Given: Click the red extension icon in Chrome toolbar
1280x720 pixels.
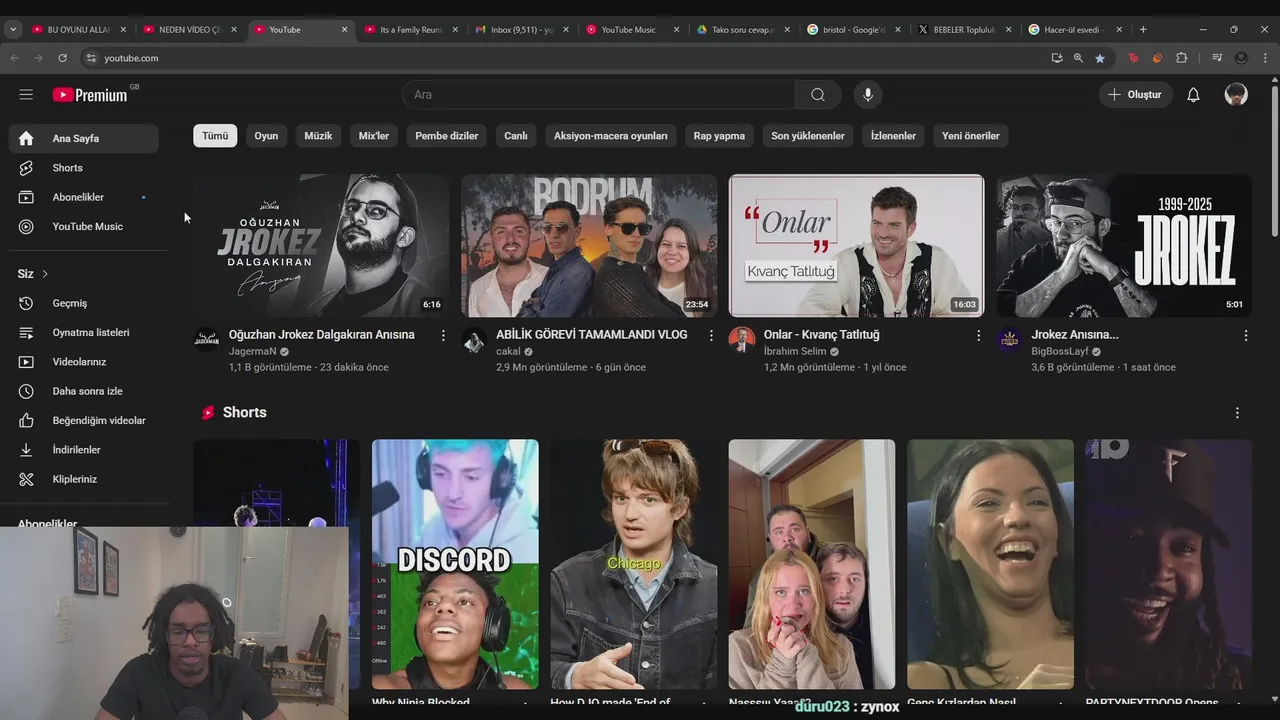Looking at the screenshot, I should point(1133,58).
